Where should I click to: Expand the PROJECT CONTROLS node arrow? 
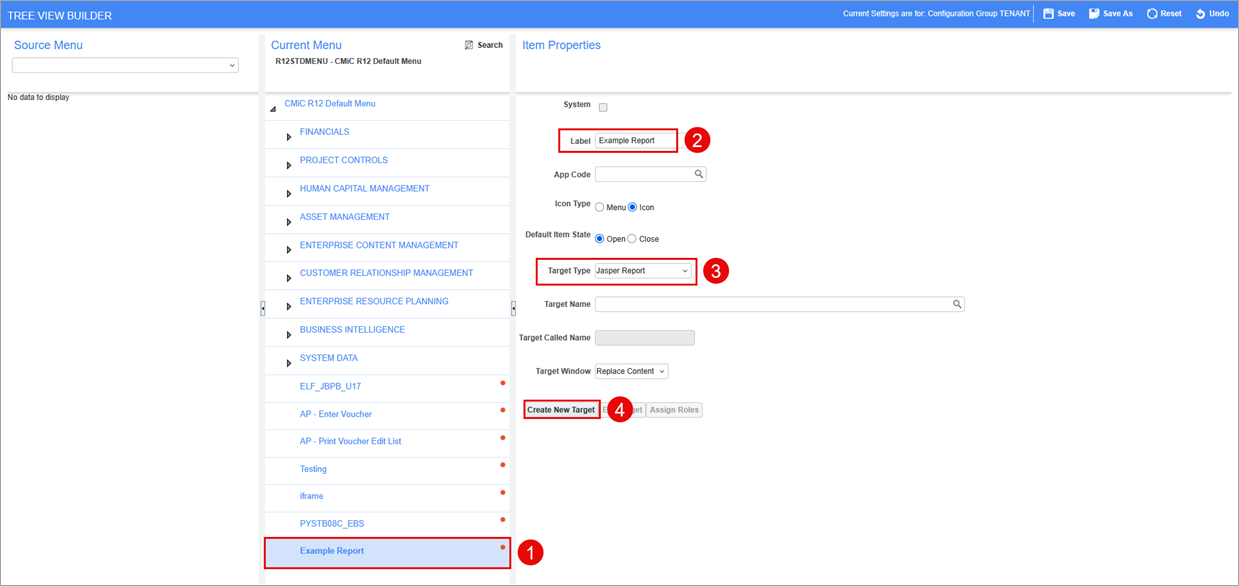click(x=289, y=165)
